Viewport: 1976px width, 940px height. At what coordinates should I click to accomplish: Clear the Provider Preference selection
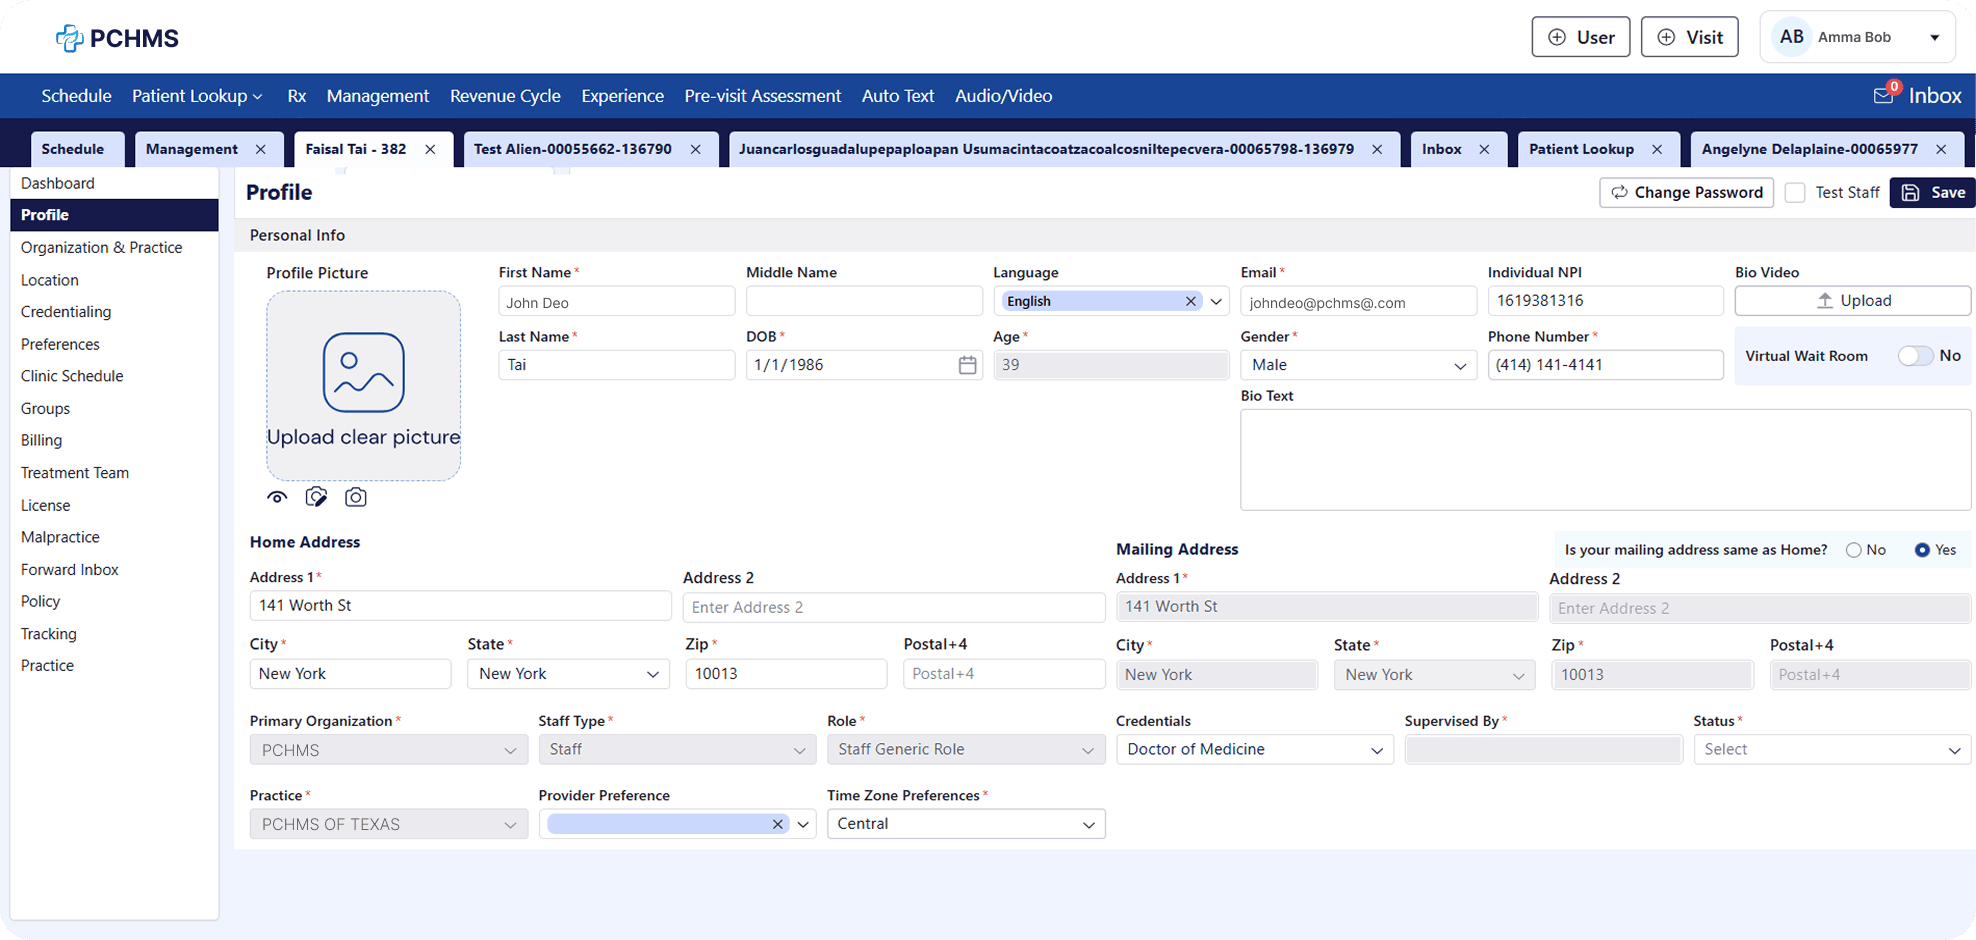777,825
